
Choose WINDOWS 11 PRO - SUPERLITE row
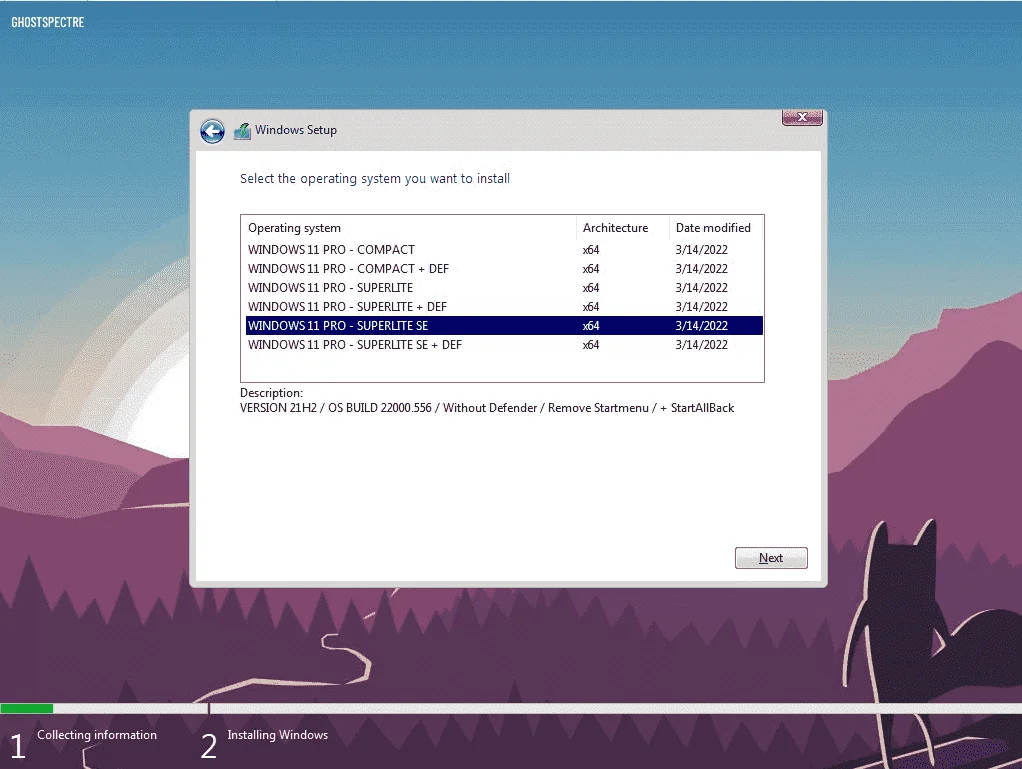tap(504, 287)
